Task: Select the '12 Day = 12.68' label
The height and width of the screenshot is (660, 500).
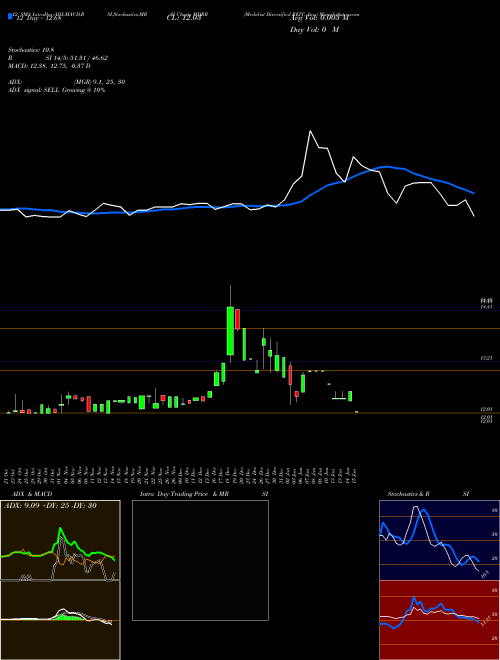Action: (x=39, y=18)
